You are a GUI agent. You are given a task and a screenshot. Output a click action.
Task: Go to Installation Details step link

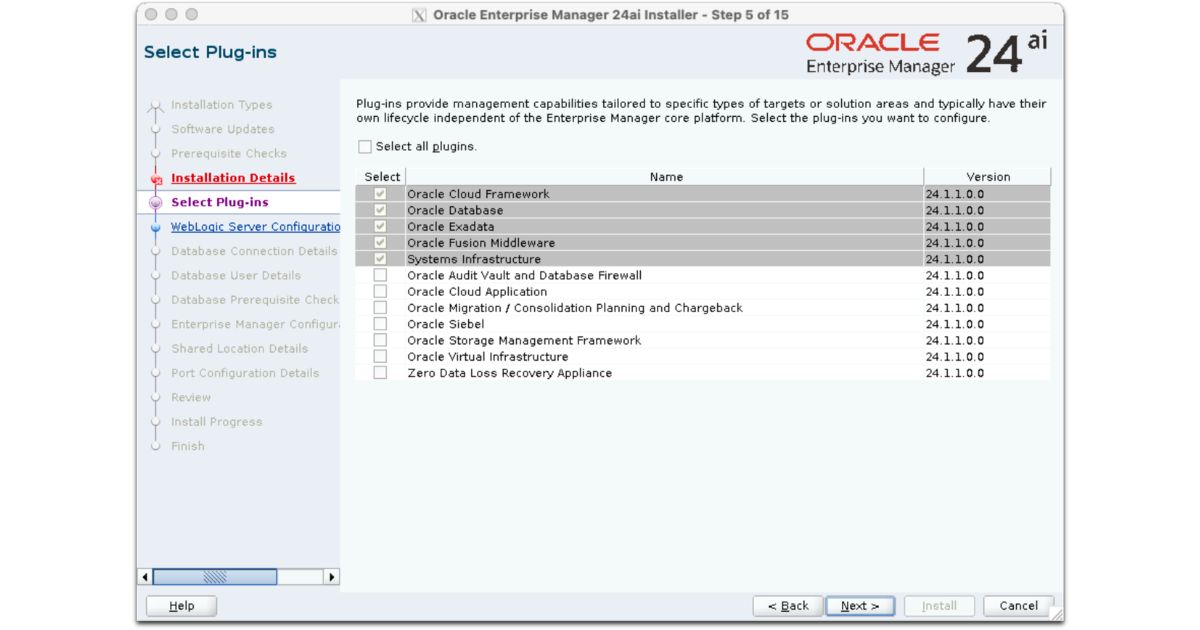click(233, 178)
